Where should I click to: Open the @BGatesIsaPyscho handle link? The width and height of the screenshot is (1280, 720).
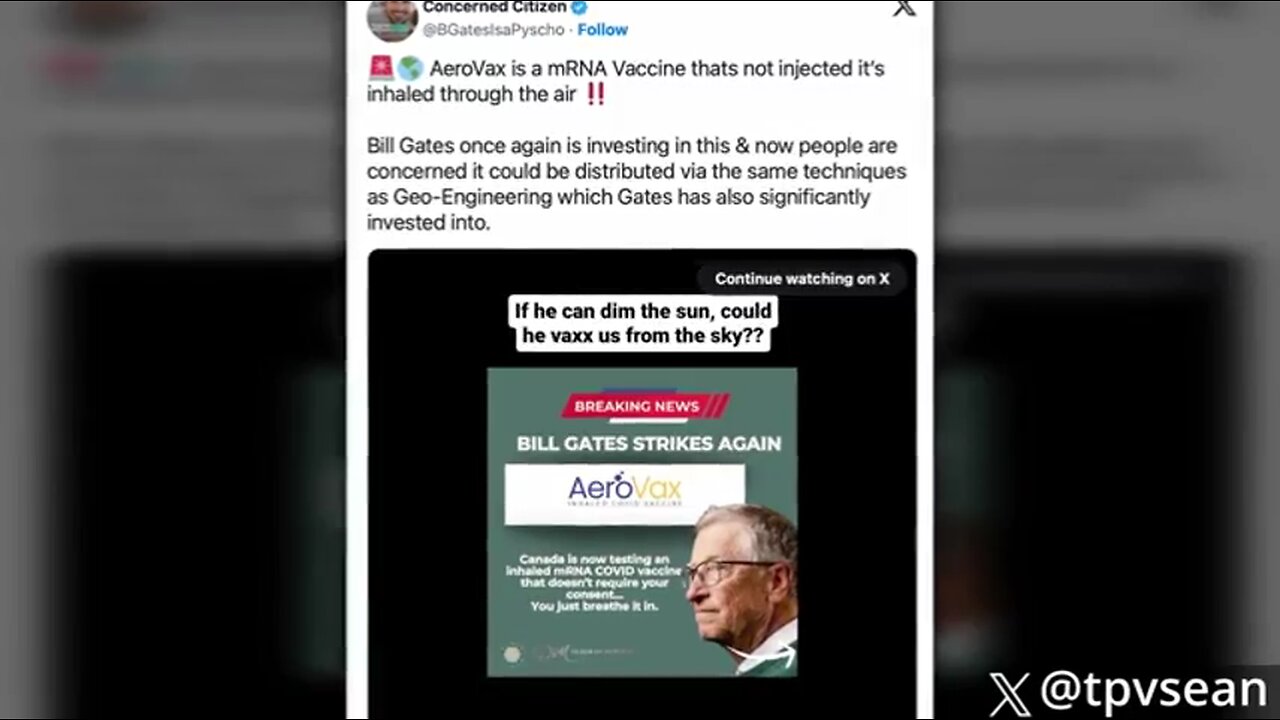(x=493, y=29)
